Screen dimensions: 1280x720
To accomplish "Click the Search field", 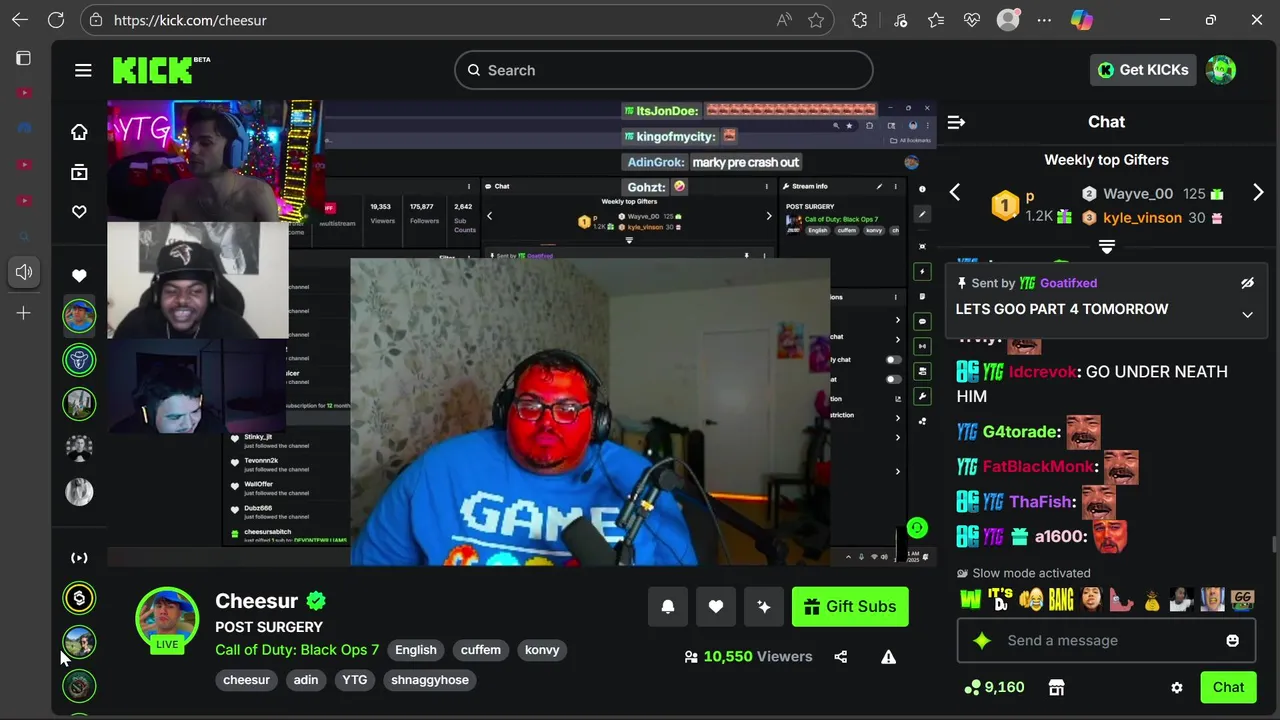I will tap(664, 70).
